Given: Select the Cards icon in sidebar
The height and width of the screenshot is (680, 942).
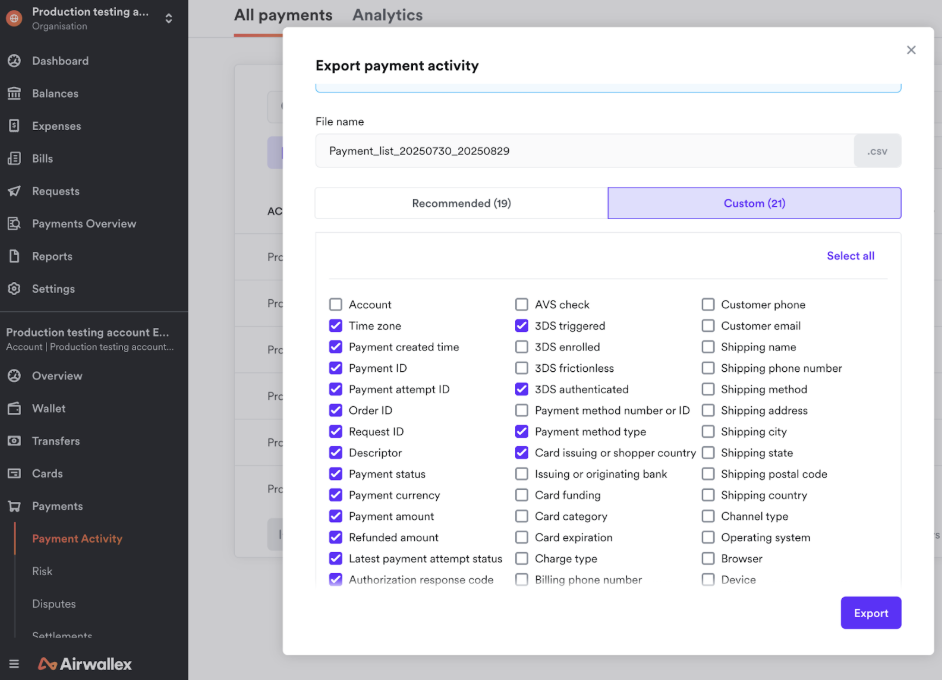Looking at the screenshot, I should point(14,474).
